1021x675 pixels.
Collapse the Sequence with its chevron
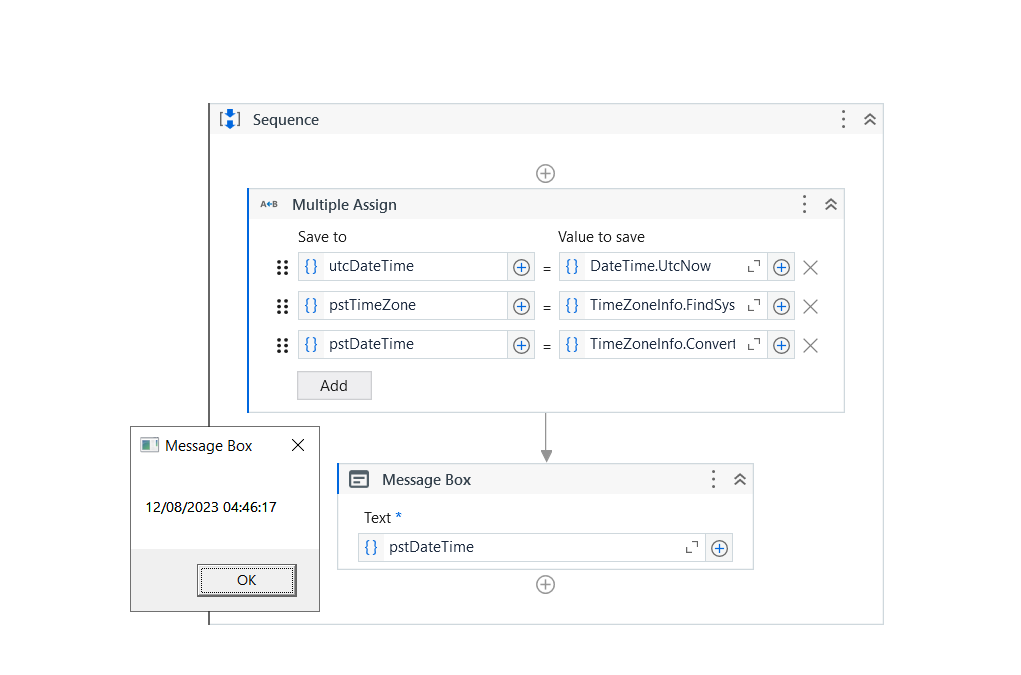click(x=869, y=118)
